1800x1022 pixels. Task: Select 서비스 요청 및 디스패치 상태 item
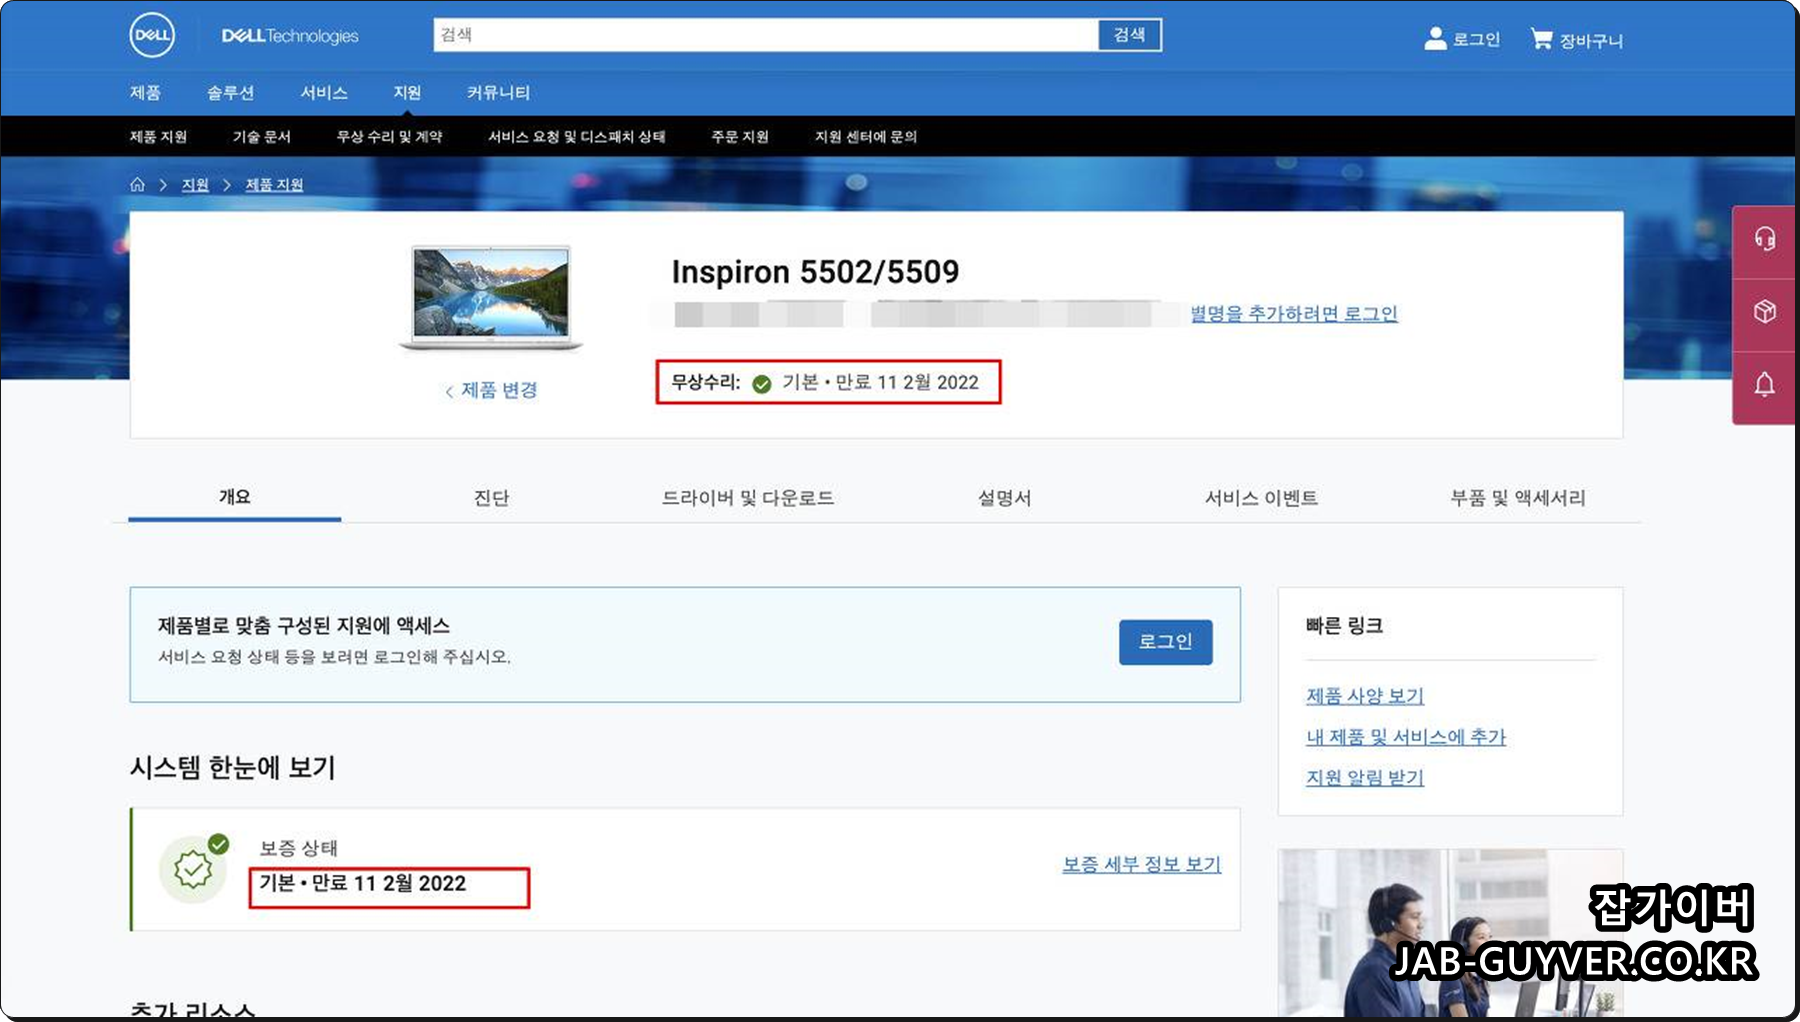(x=576, y=137)
